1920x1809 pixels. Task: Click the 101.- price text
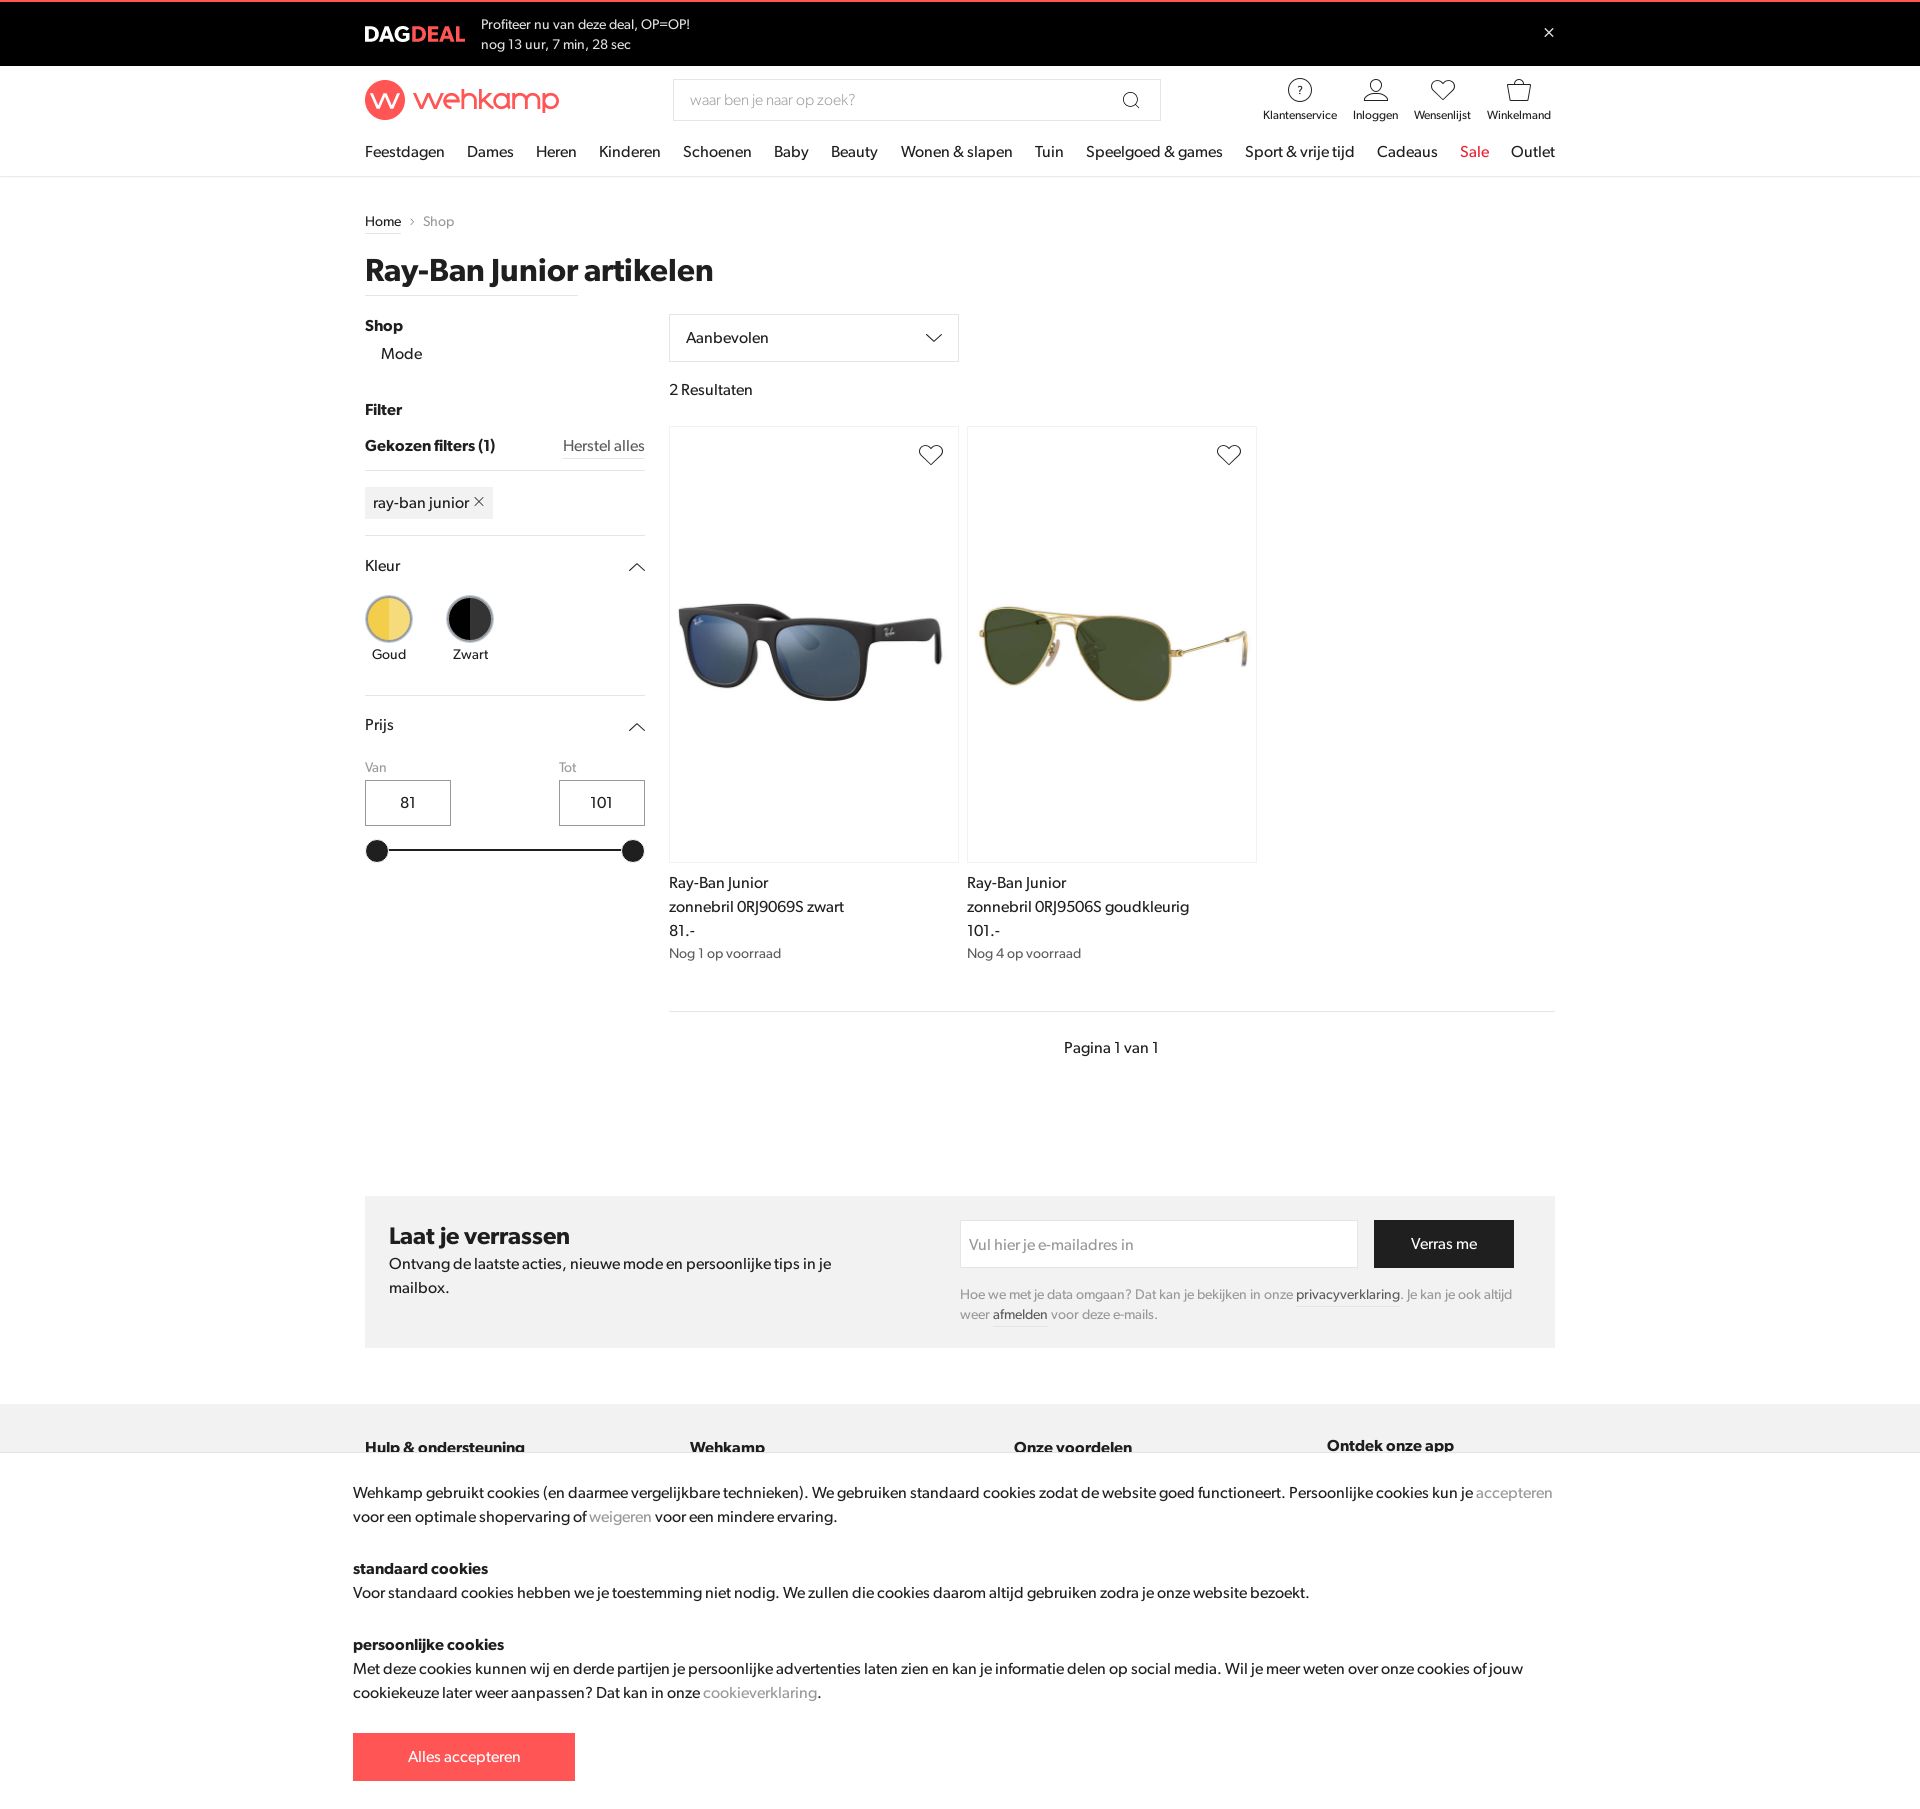[983, 931]
